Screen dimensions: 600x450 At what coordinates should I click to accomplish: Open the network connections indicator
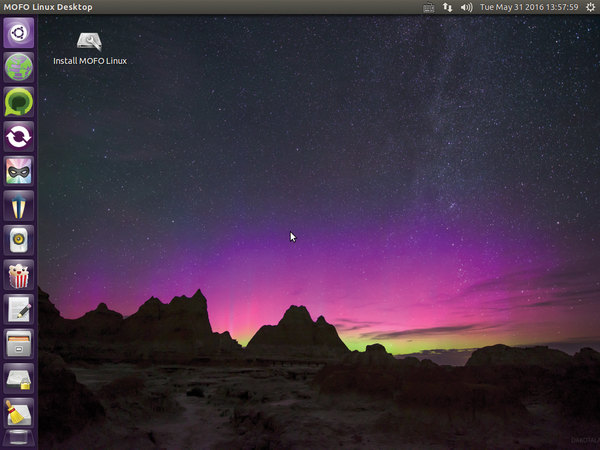tap(447, 7)
